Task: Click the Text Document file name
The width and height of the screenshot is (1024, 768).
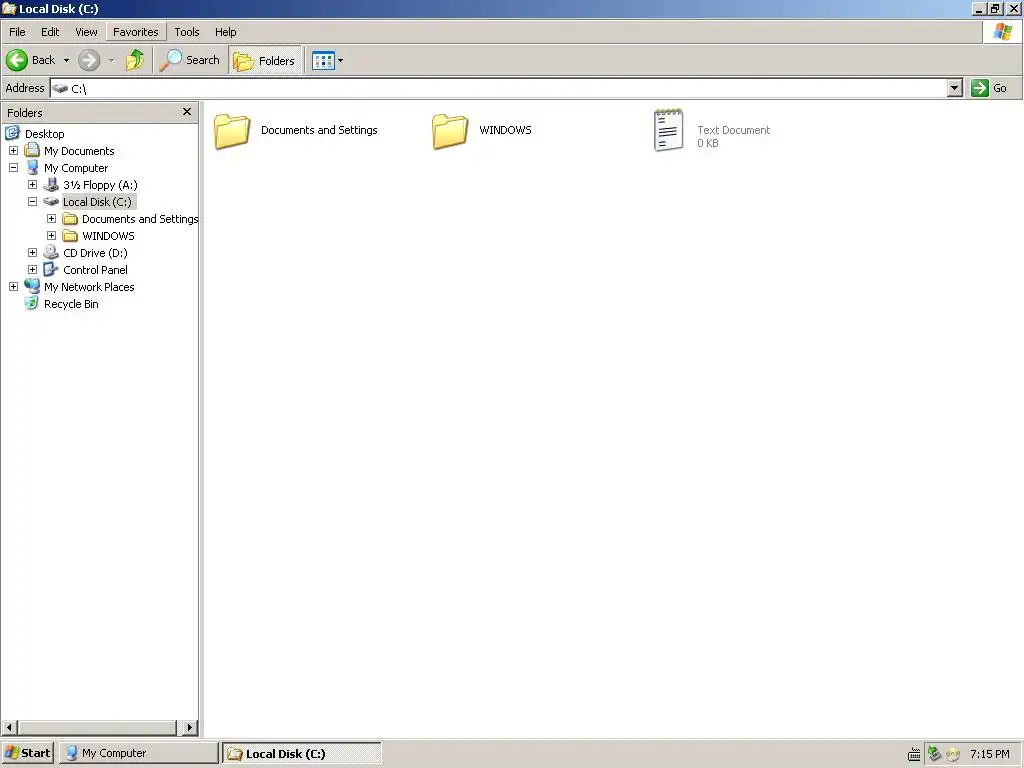Action: [x=733, y=130]
